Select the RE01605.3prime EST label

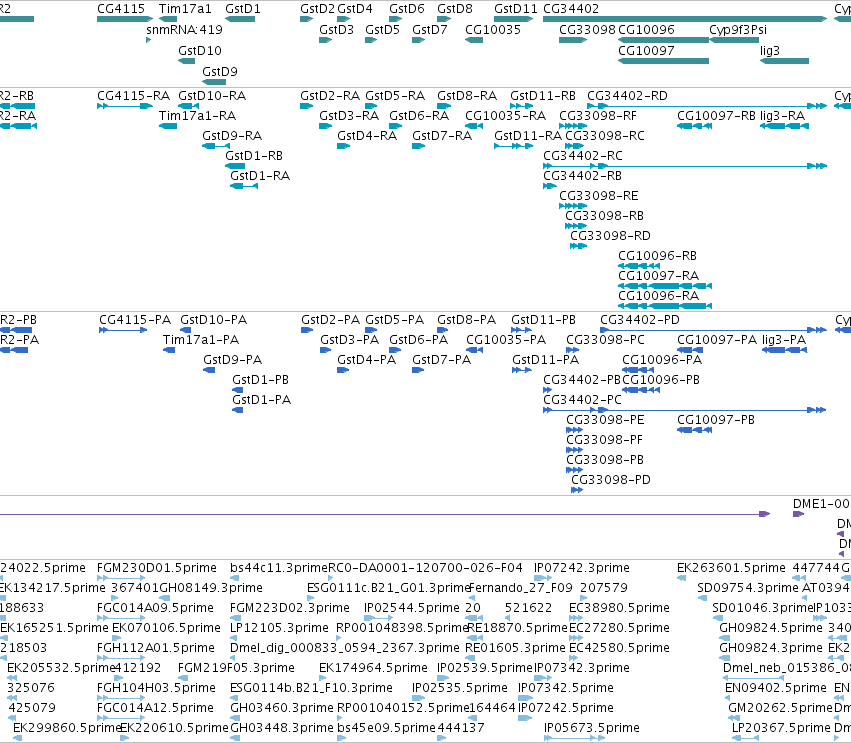pos(516,648)
